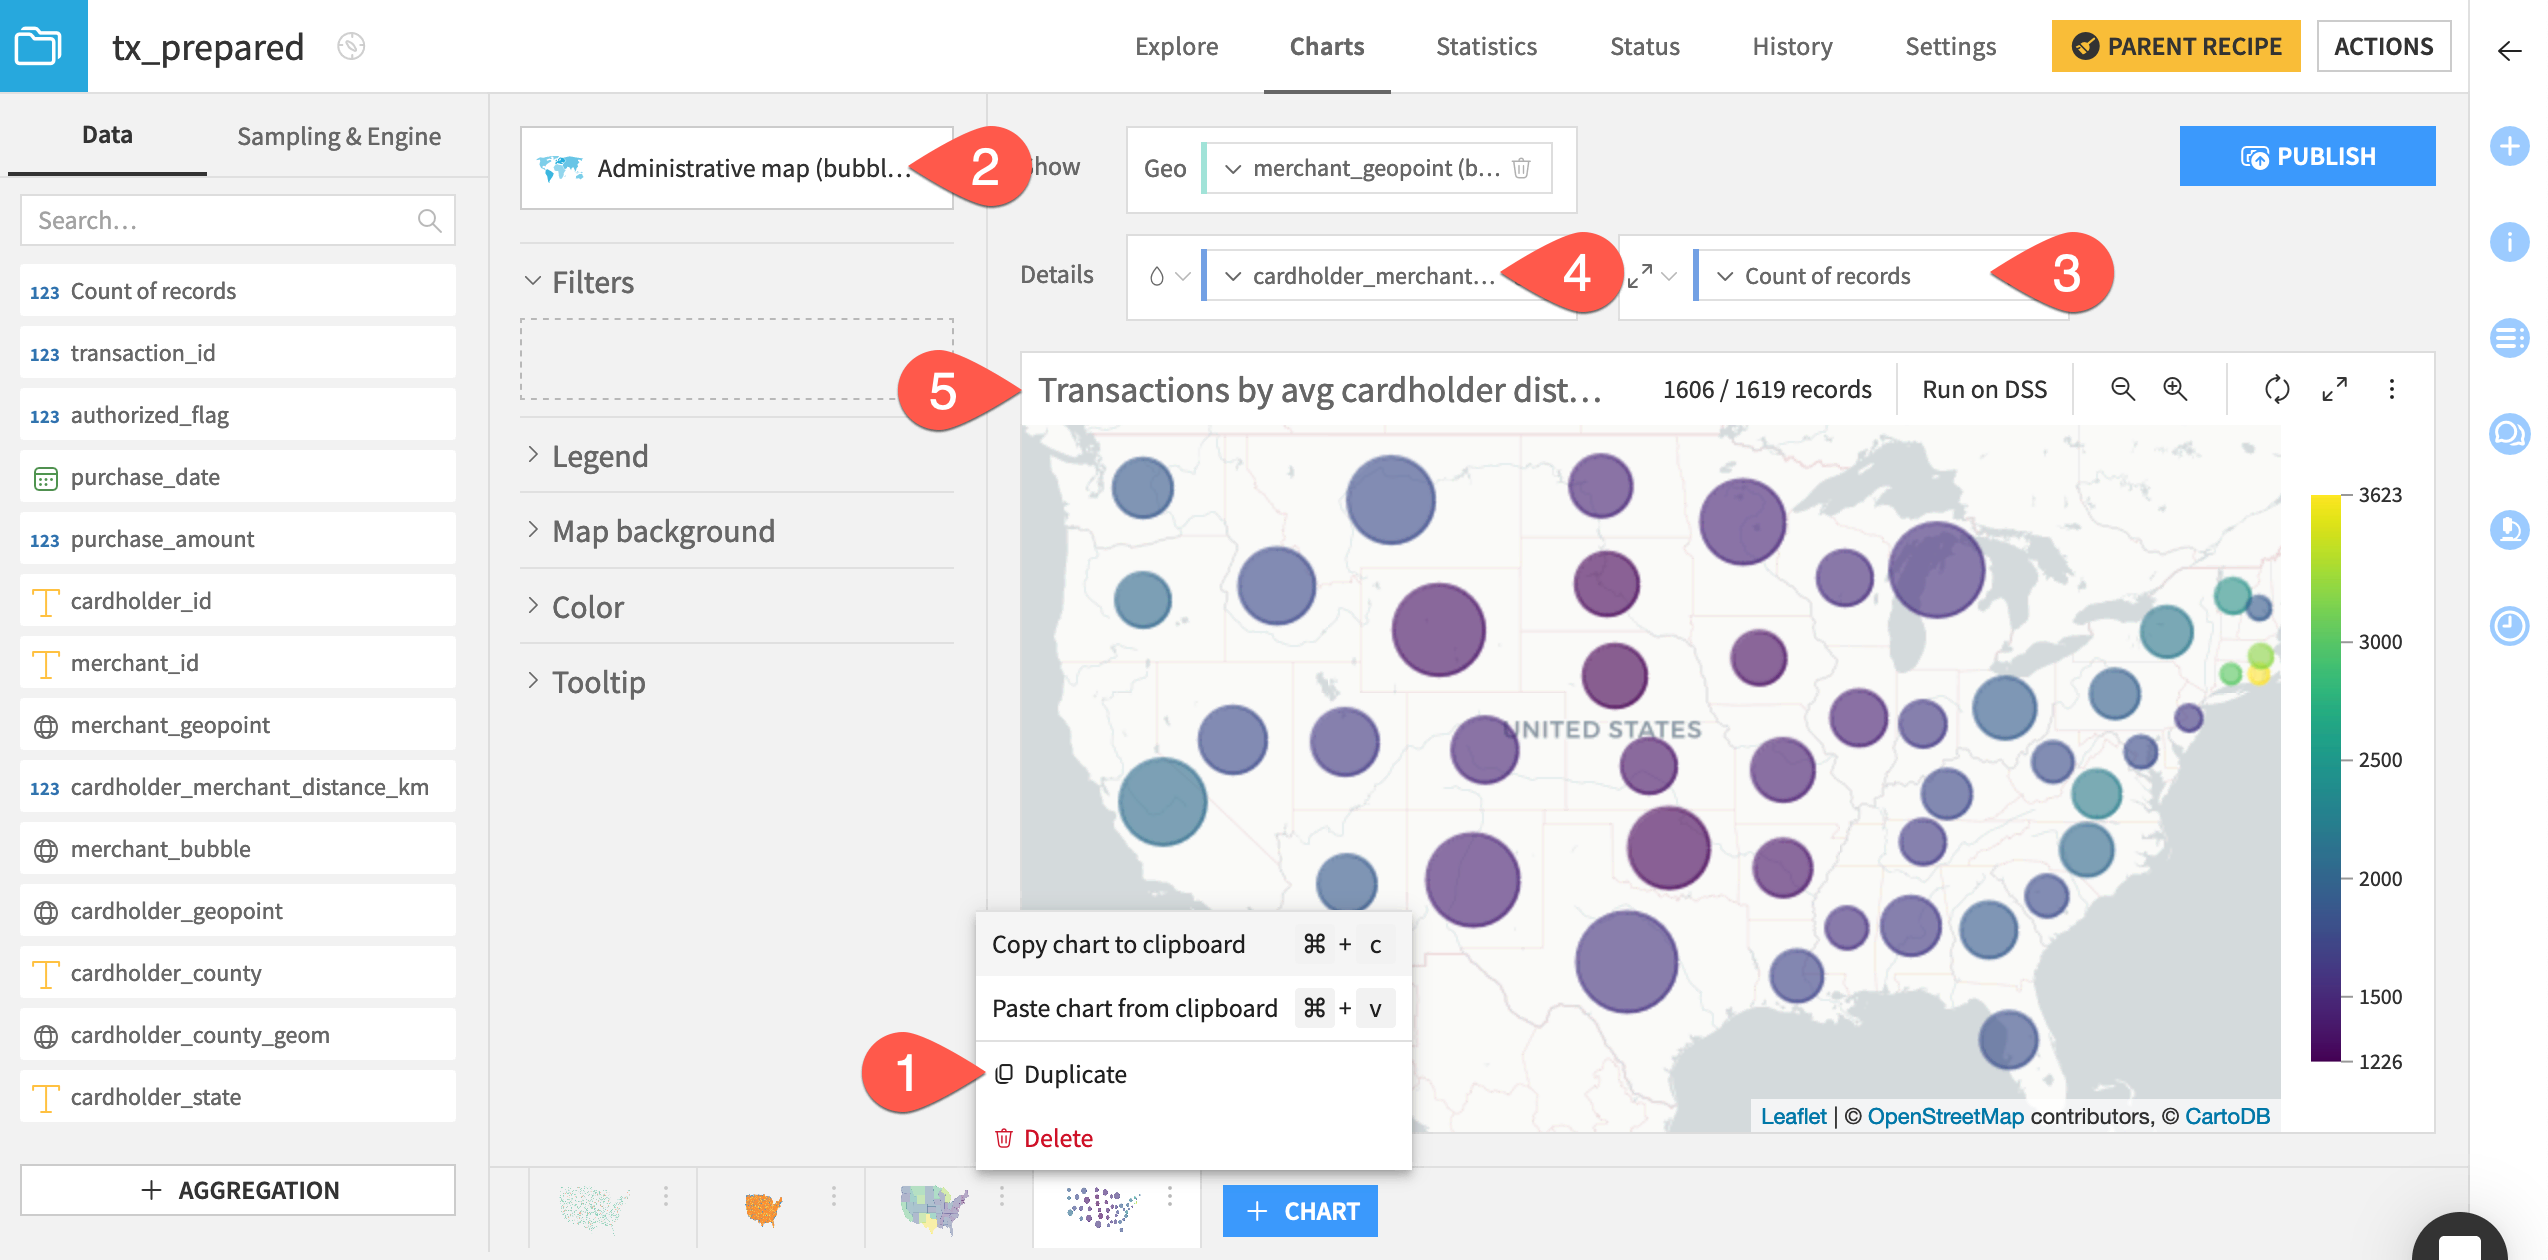This screenshot has height=1260, width=2548.
Task: Click the + CHART button
Action: [1300, 1211]
